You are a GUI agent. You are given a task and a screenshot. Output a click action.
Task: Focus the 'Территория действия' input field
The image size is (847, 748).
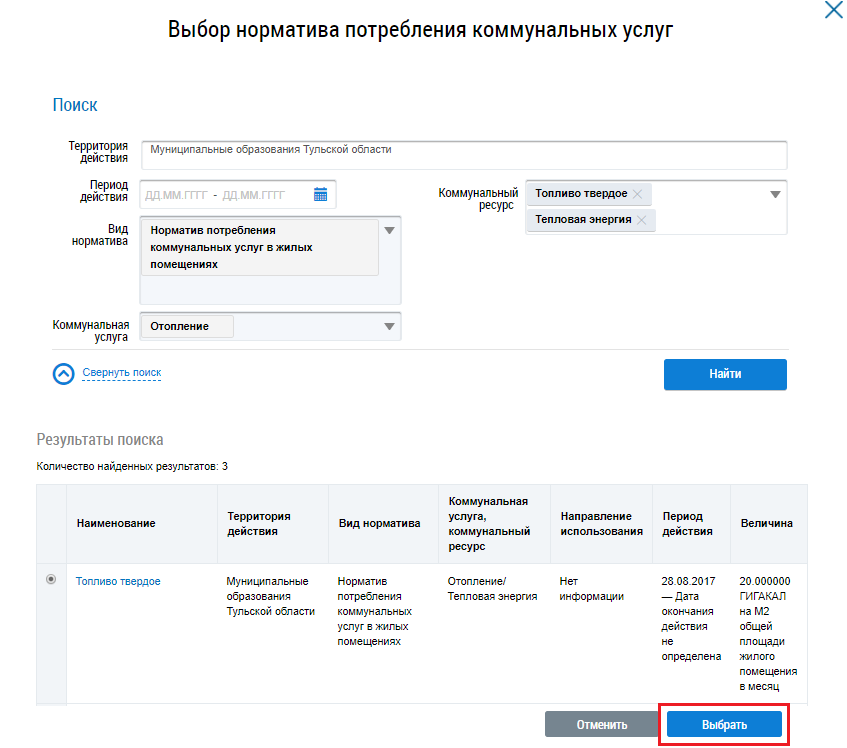(x=464, y=155)
